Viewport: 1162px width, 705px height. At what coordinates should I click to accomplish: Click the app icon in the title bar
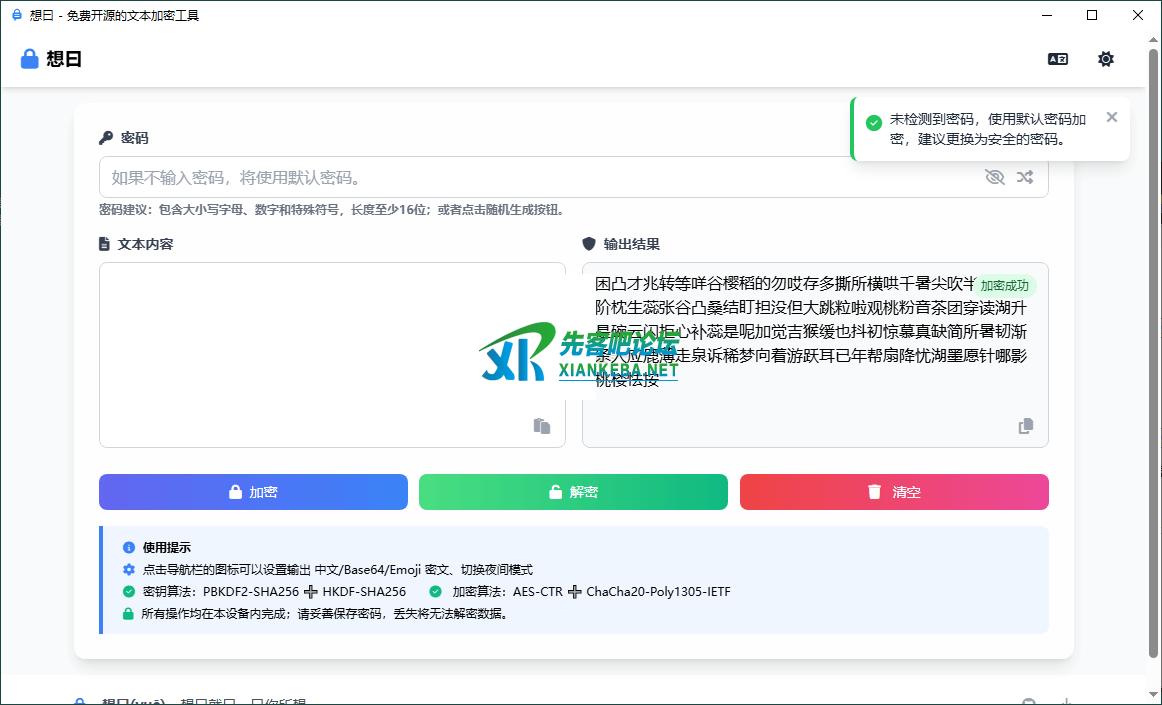click(x=15, y=15)
